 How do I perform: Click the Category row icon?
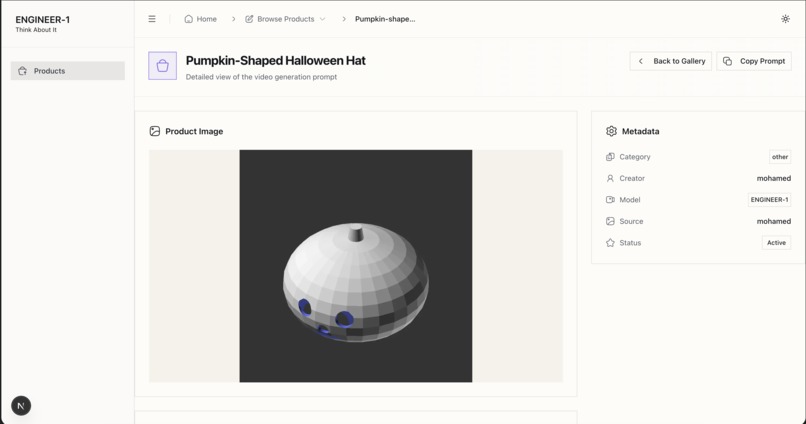(x=610, y=157)
